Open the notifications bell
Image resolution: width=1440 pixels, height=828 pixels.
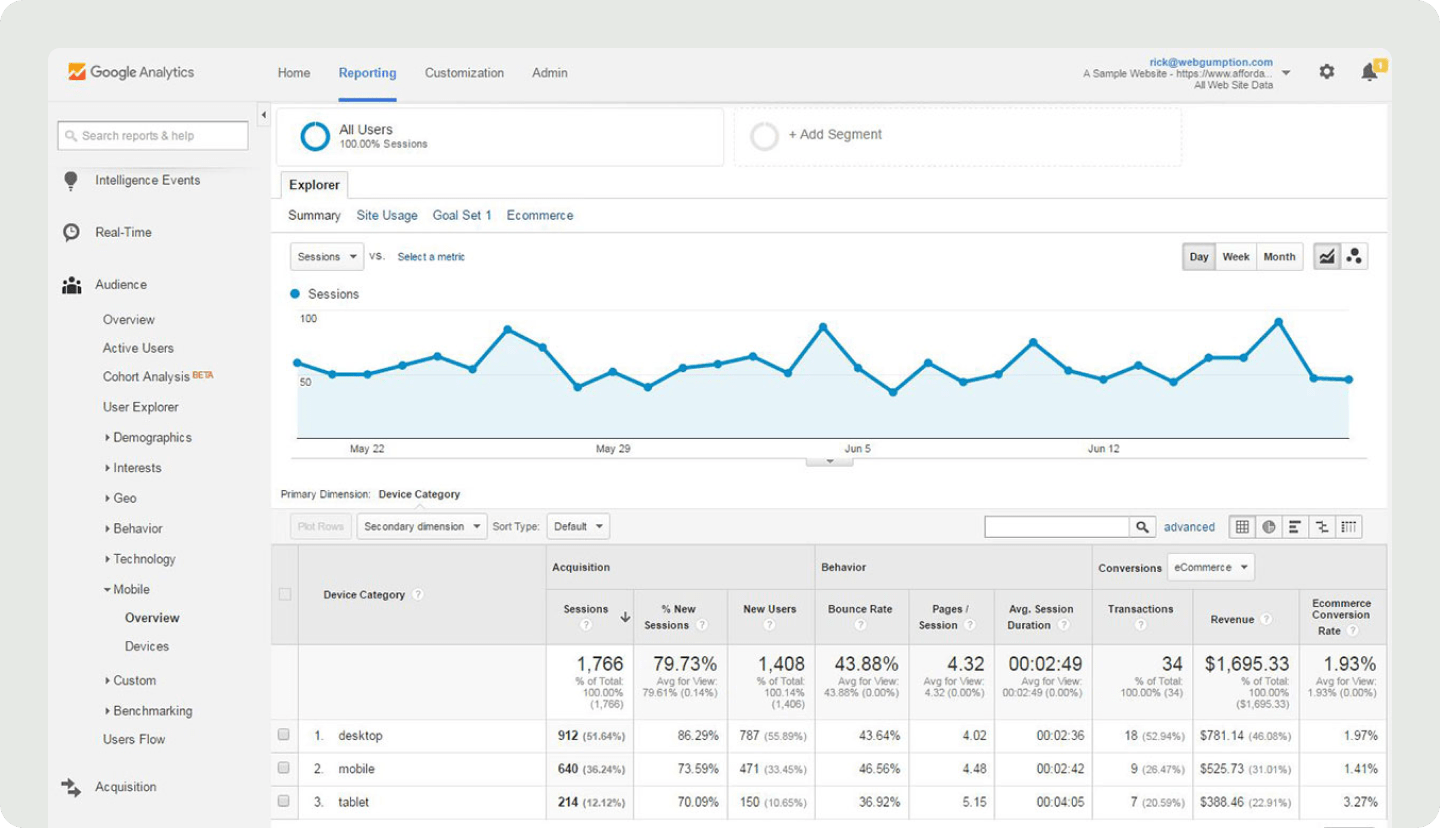(1369, 72)
